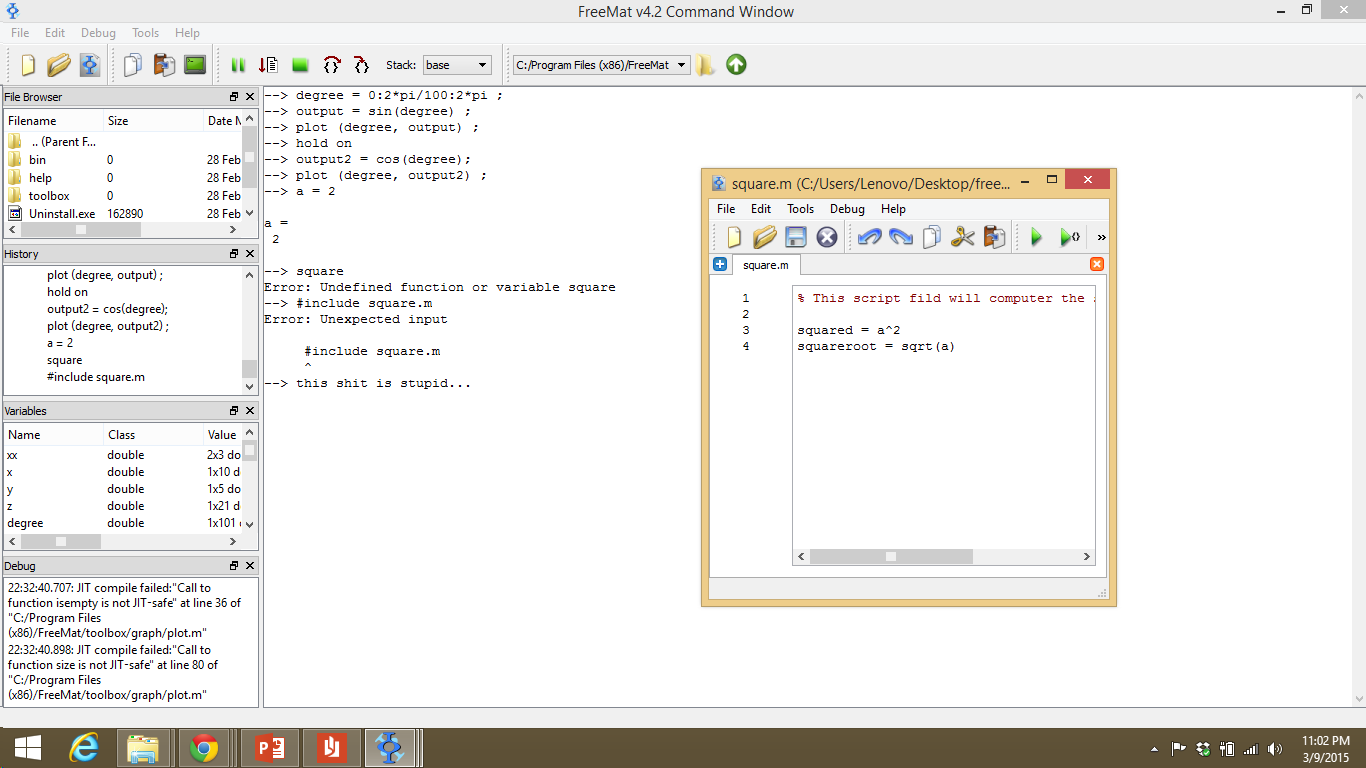This screenshot has height=768, width=1366.
Task: Click the Open folder icon in the square.m editor toolbar
Action: click(765, 237)
